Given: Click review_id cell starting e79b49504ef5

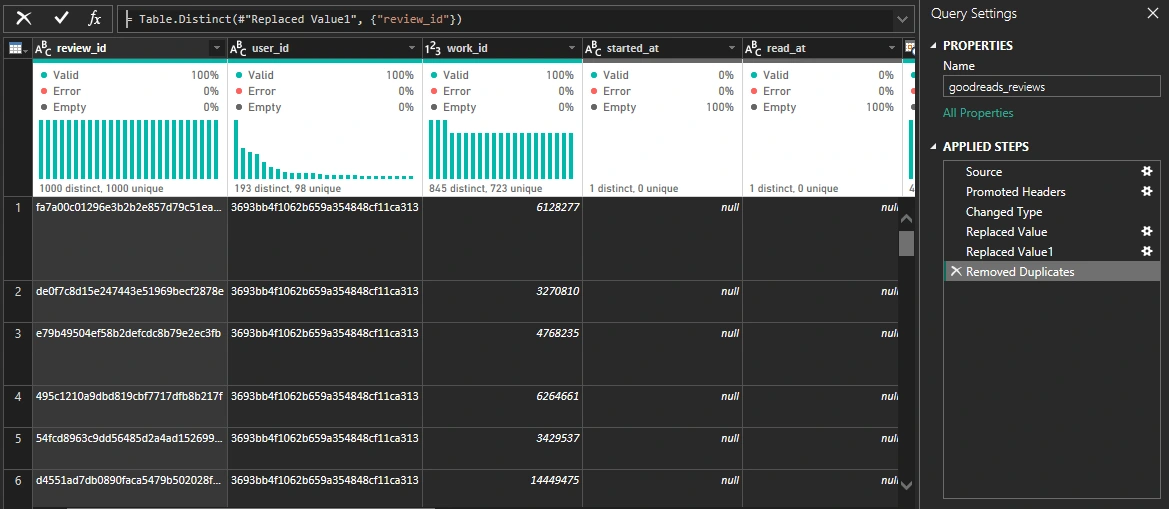Looking at the screenshot, I should click(130, 354).
